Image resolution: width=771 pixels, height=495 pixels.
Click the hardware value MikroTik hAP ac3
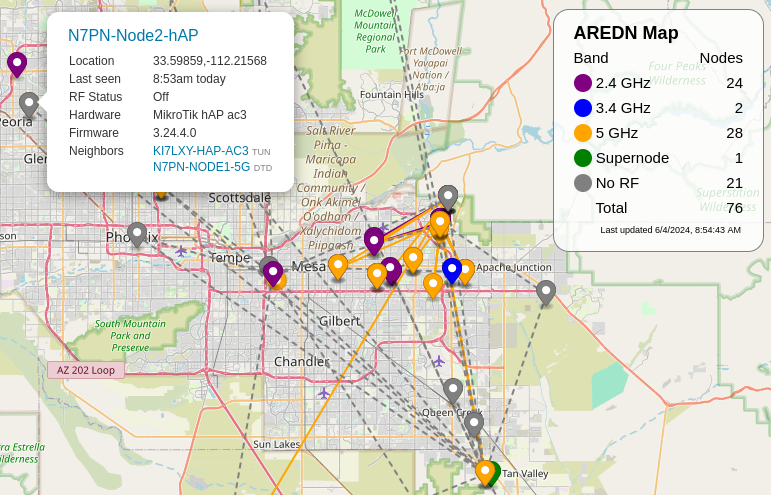200,115
